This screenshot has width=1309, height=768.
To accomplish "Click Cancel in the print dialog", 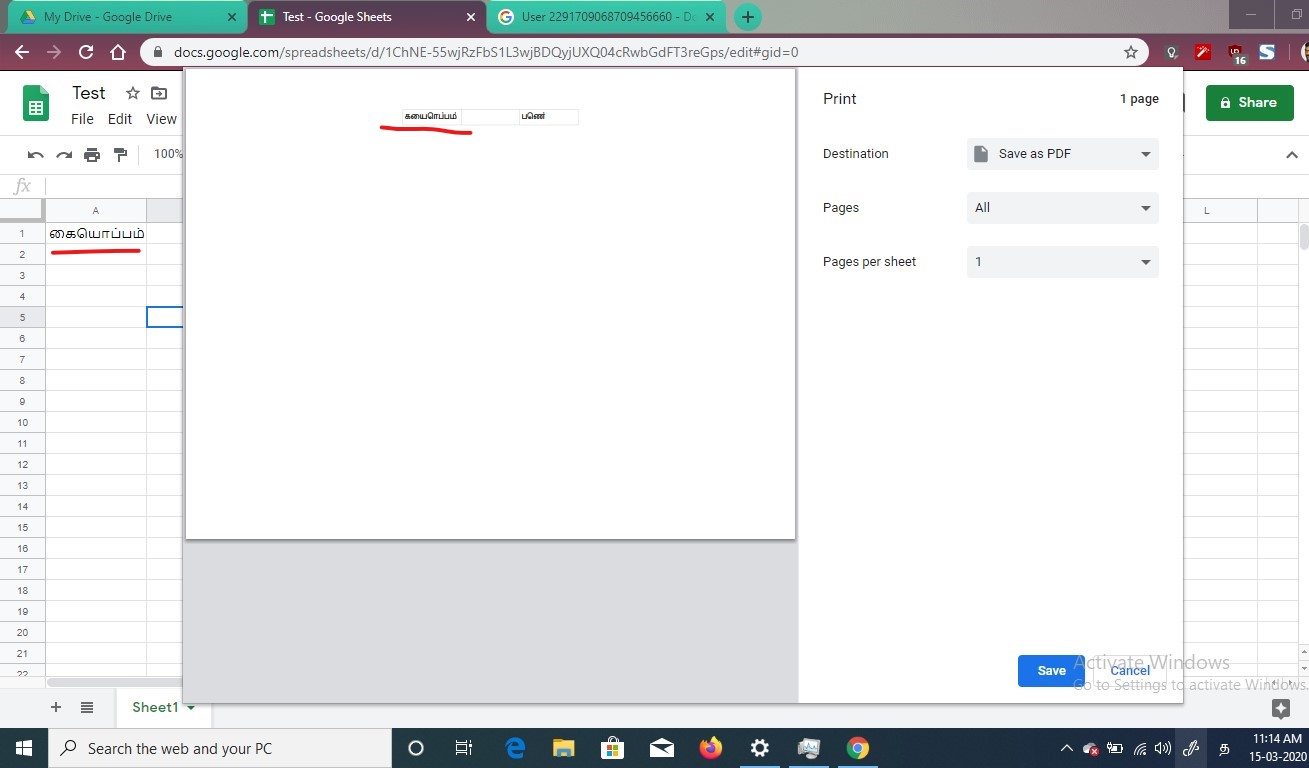I will [1130, 671].
